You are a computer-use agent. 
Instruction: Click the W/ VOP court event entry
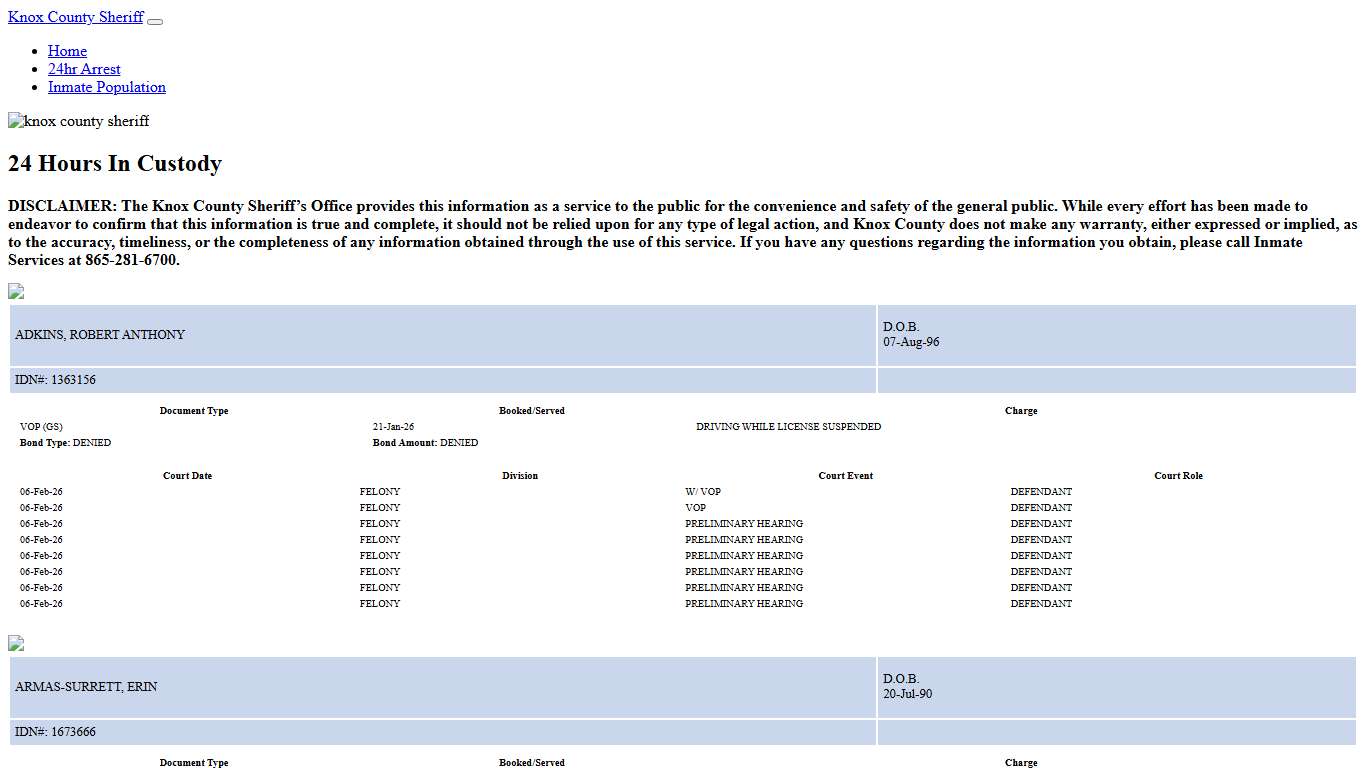coord(703,492)
